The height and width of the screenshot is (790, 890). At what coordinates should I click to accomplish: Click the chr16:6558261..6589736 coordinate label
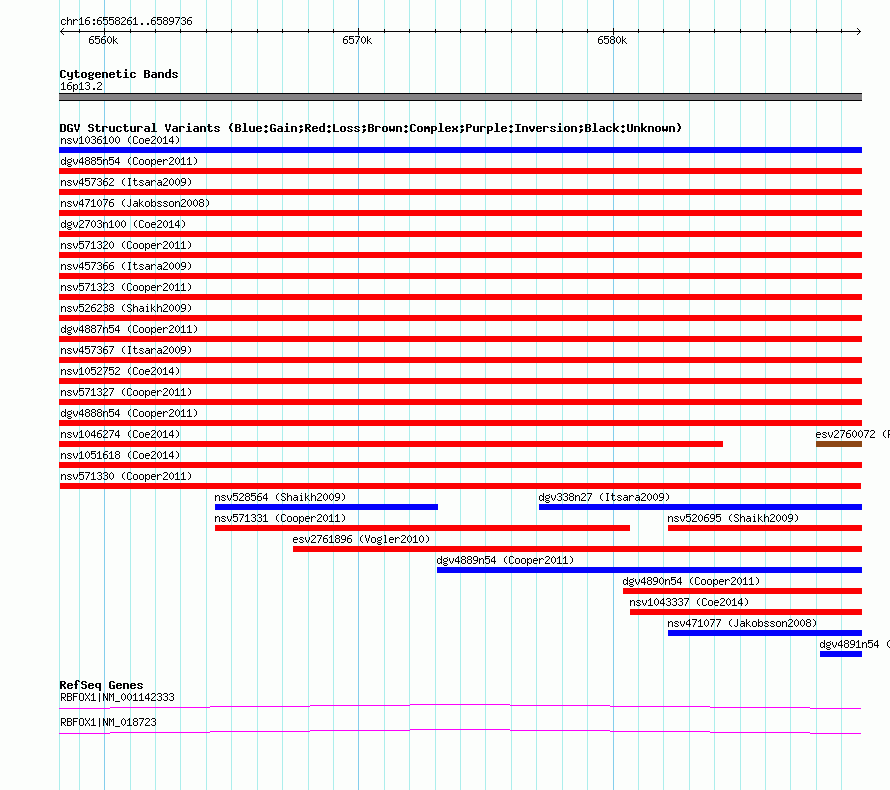click(126, 21)
